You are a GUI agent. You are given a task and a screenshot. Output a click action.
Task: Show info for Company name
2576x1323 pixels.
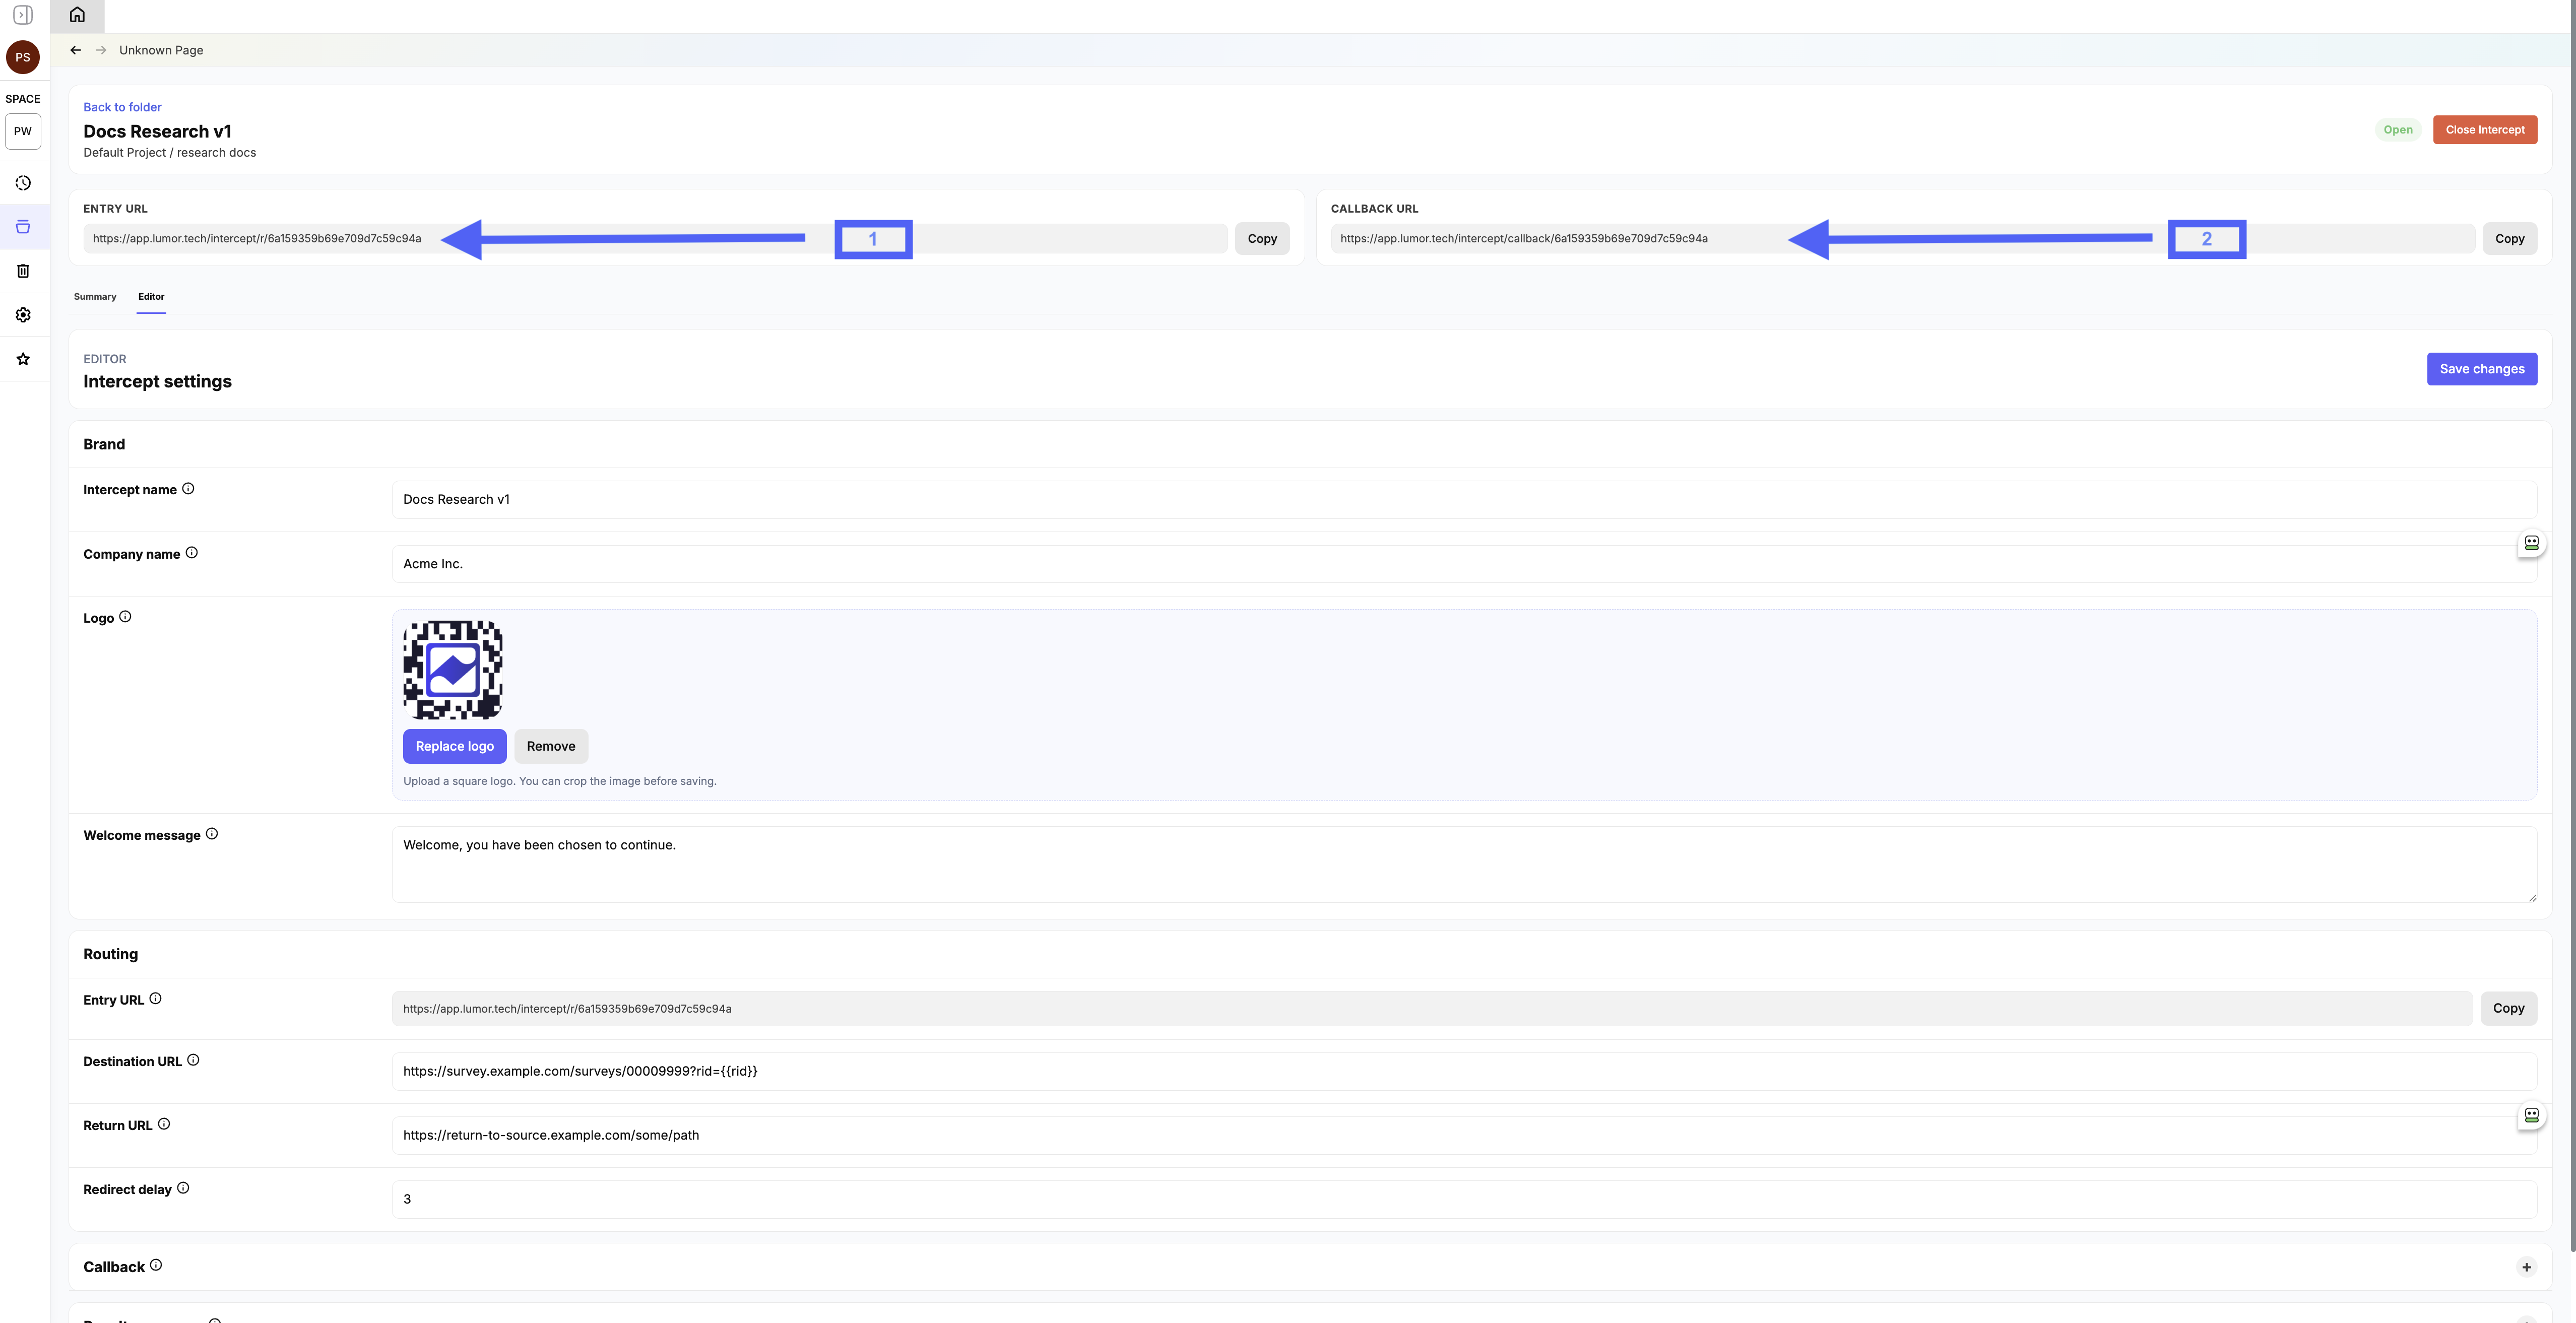coord(192,553)
